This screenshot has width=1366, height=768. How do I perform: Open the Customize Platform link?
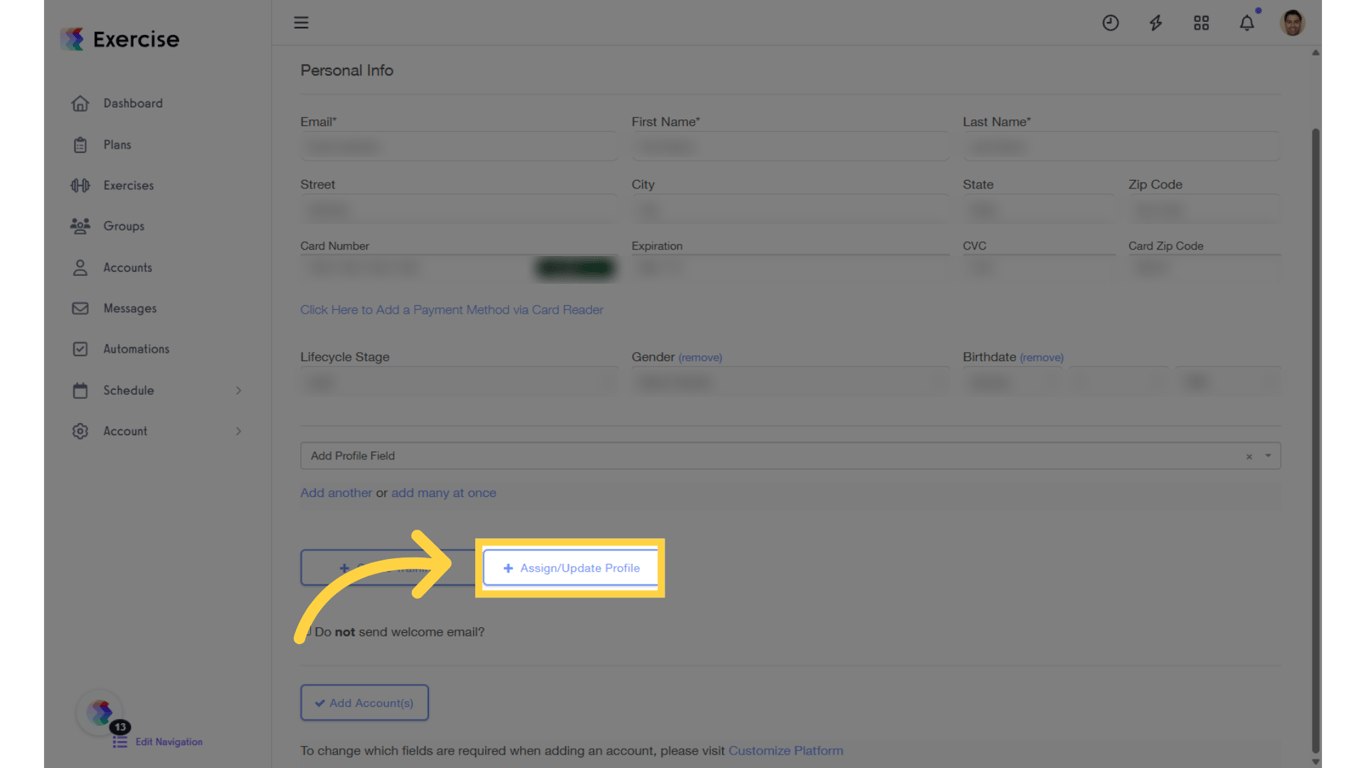[786, 750]
